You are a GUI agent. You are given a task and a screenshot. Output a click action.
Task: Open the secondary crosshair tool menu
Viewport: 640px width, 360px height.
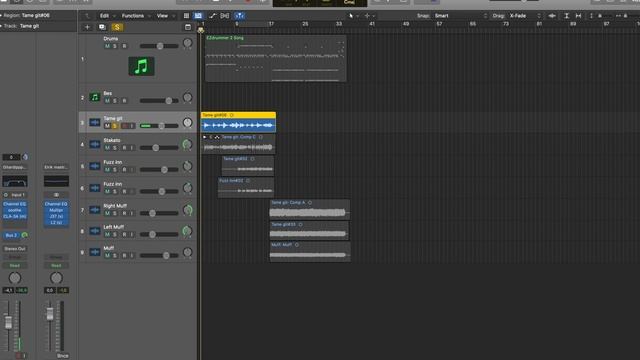click(370, 16)
